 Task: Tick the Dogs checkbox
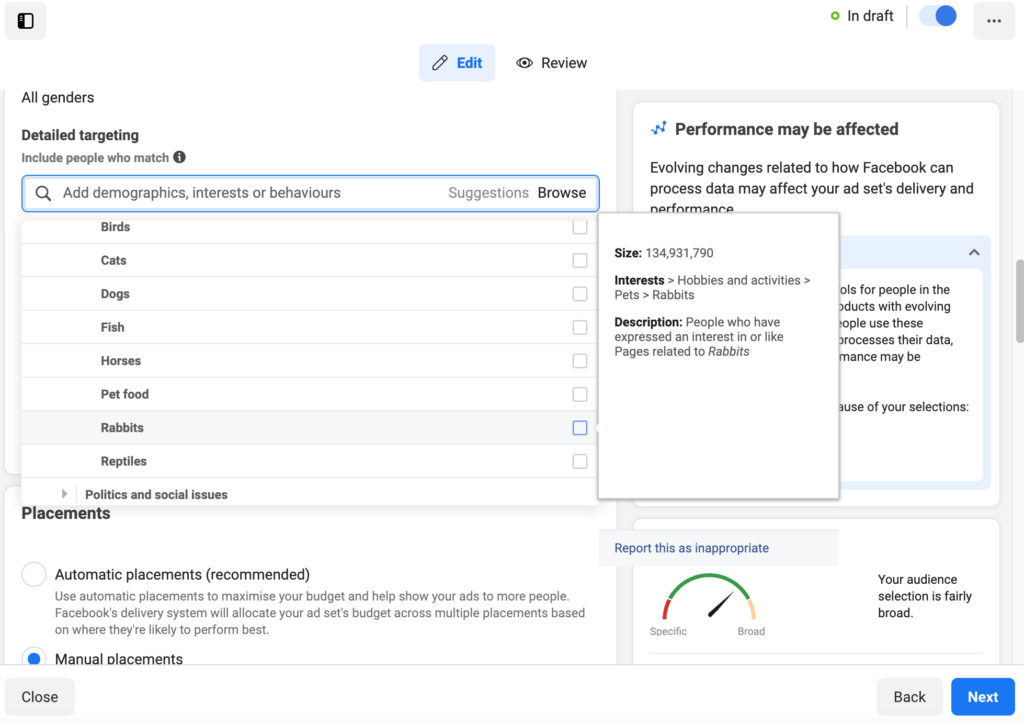coord(580,294)
